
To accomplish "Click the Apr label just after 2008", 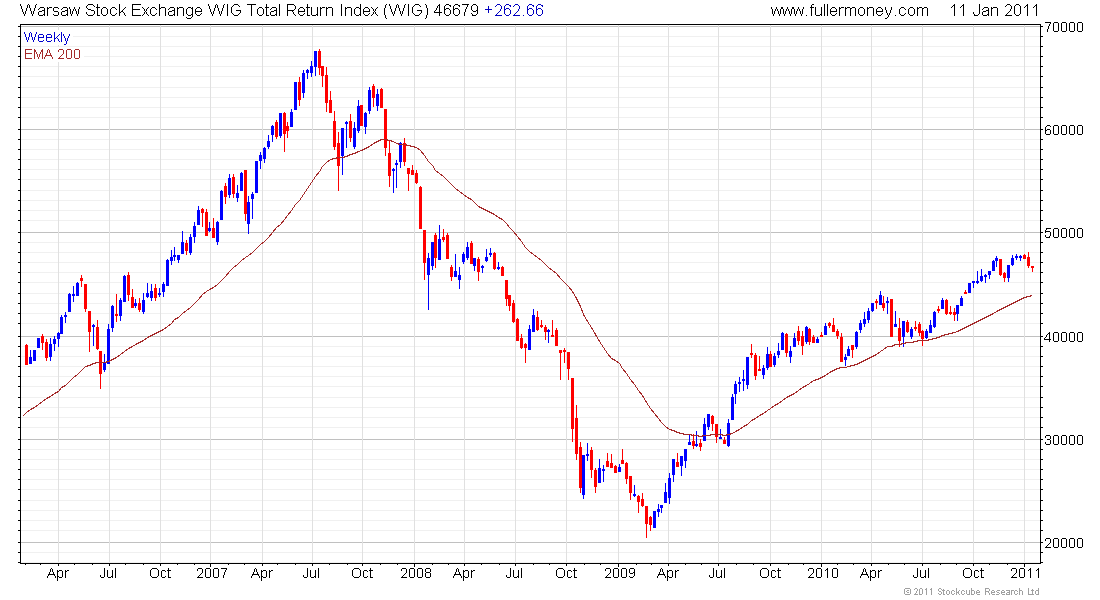I will [464, 574].
